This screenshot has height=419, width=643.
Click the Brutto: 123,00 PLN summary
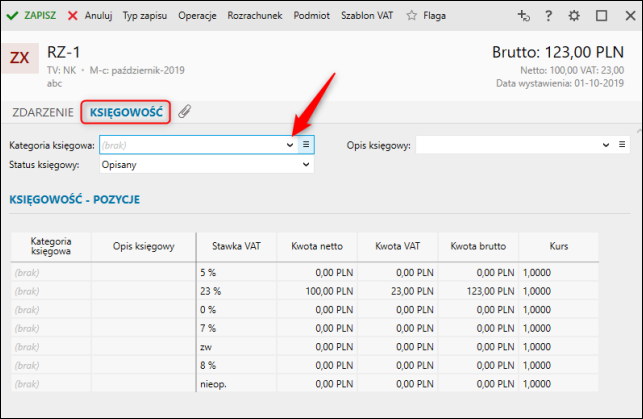click(558, 52)
